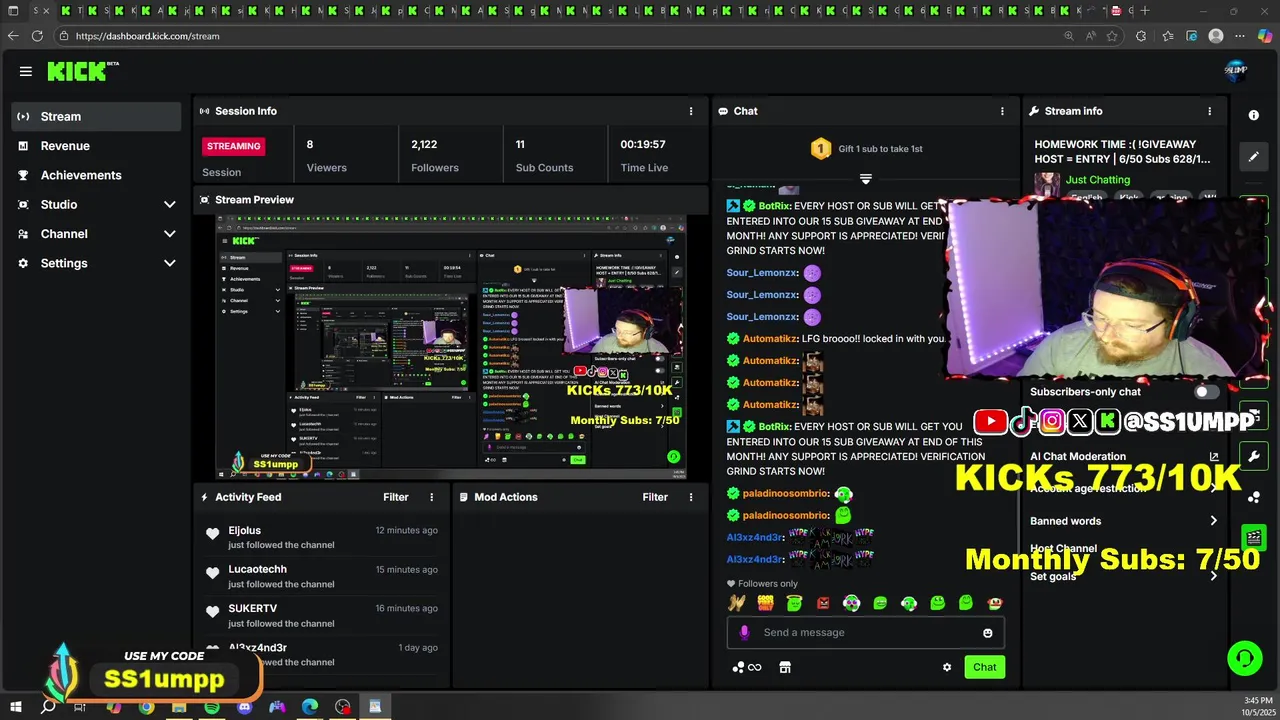Open Discord from the taskbar
The width and height of the screenshot is (1280, 720).
pyautogui.click(x=245, y=707)
